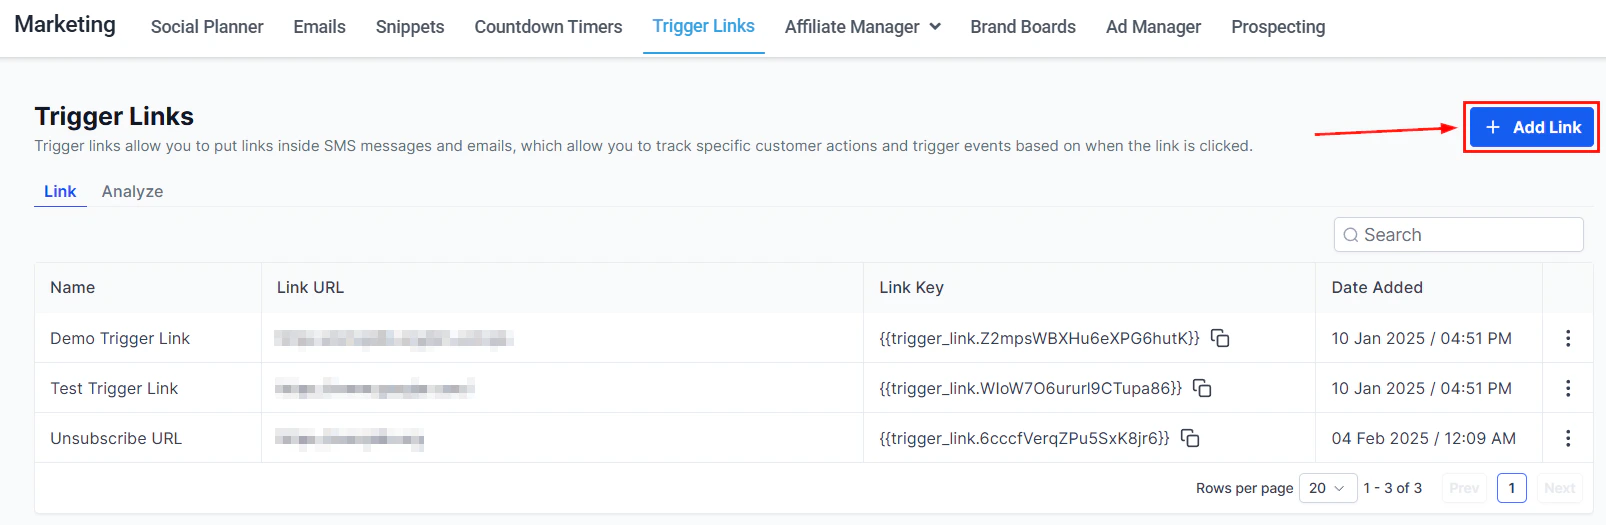Image resolution: width=1606 pixels, height=525 pixels.
Task: Open Countdown Timers in the navigation
Action: [x=548, y=27]
